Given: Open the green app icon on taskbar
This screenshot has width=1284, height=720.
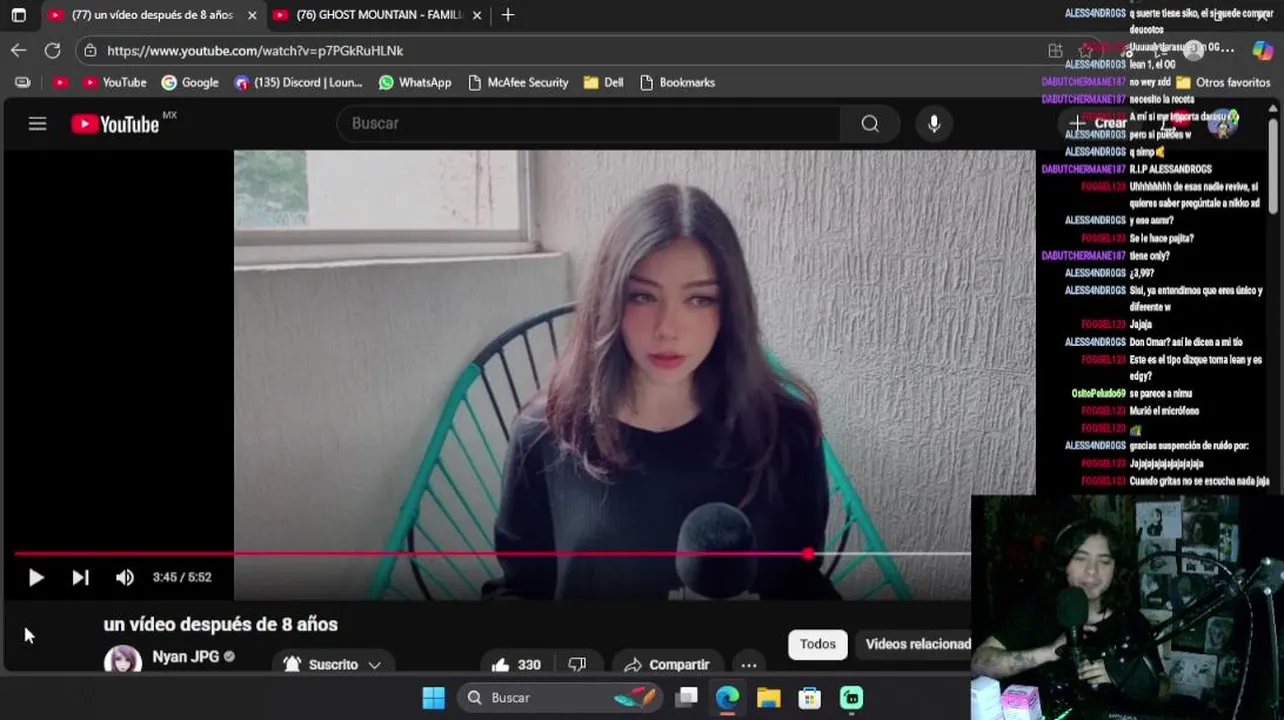Looking at the screenshot, I should tap(851, 697).
